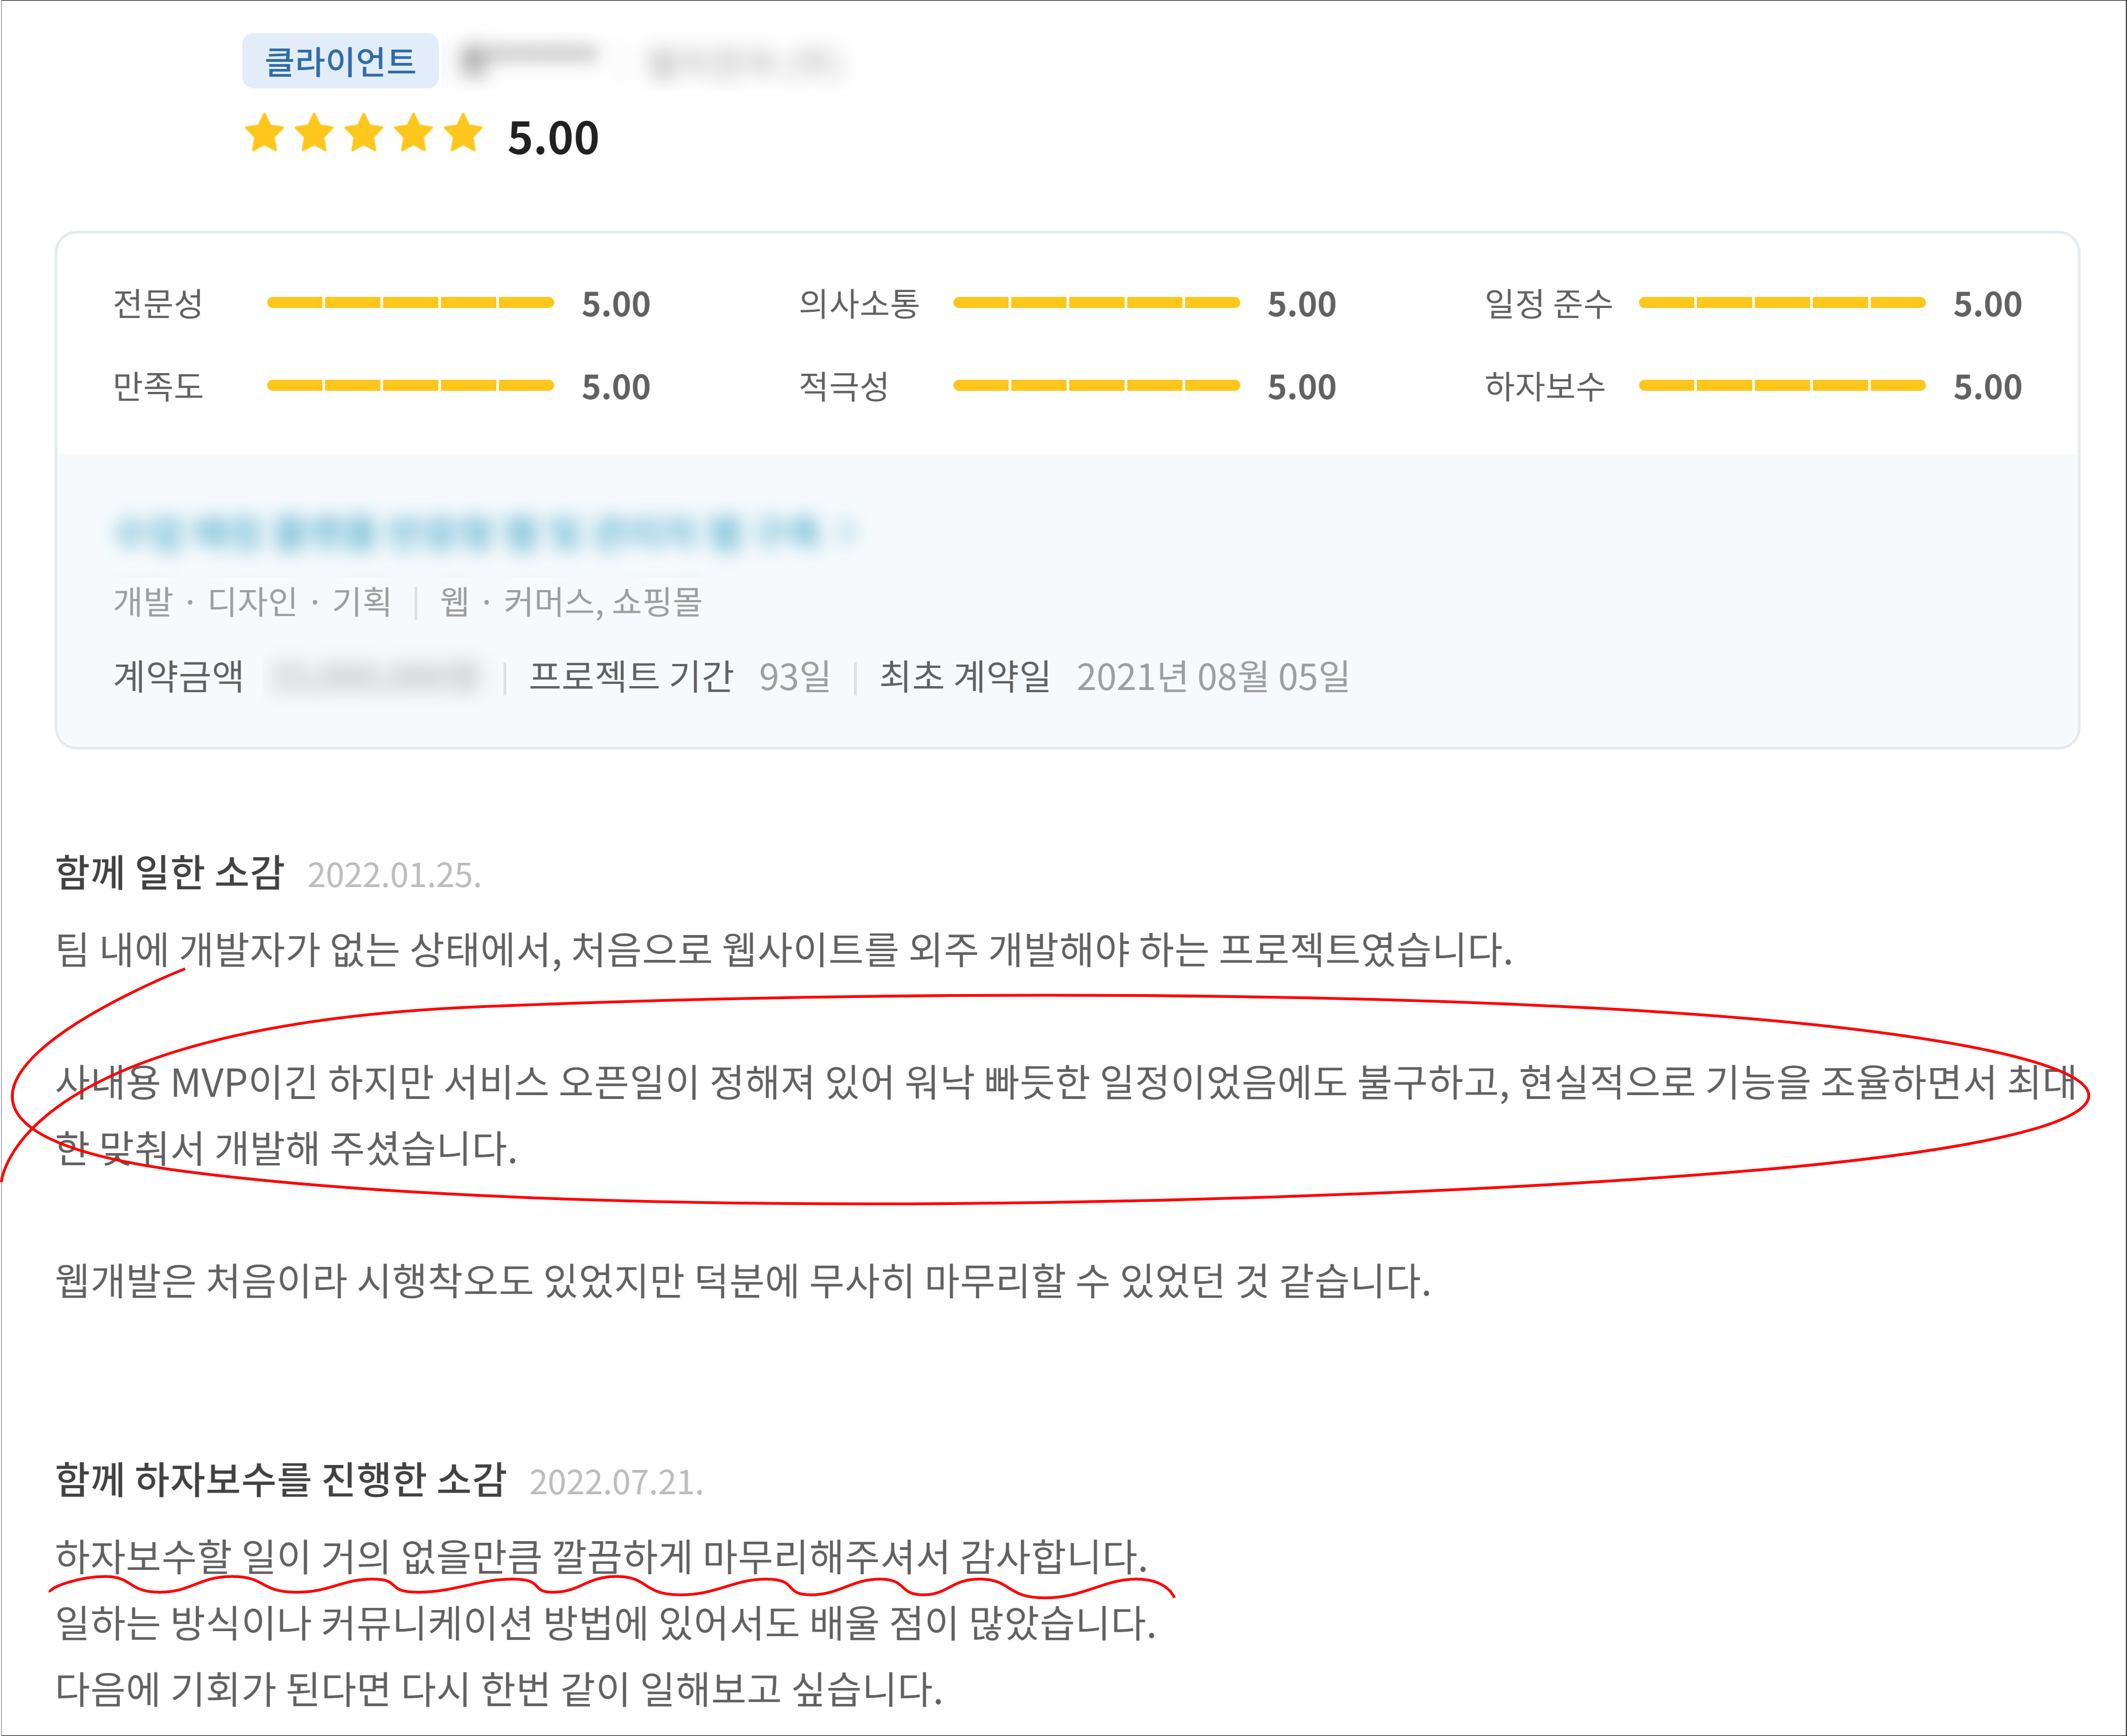Click the second yellow rating star
2127x1736 pixels.
click(314, 133)
